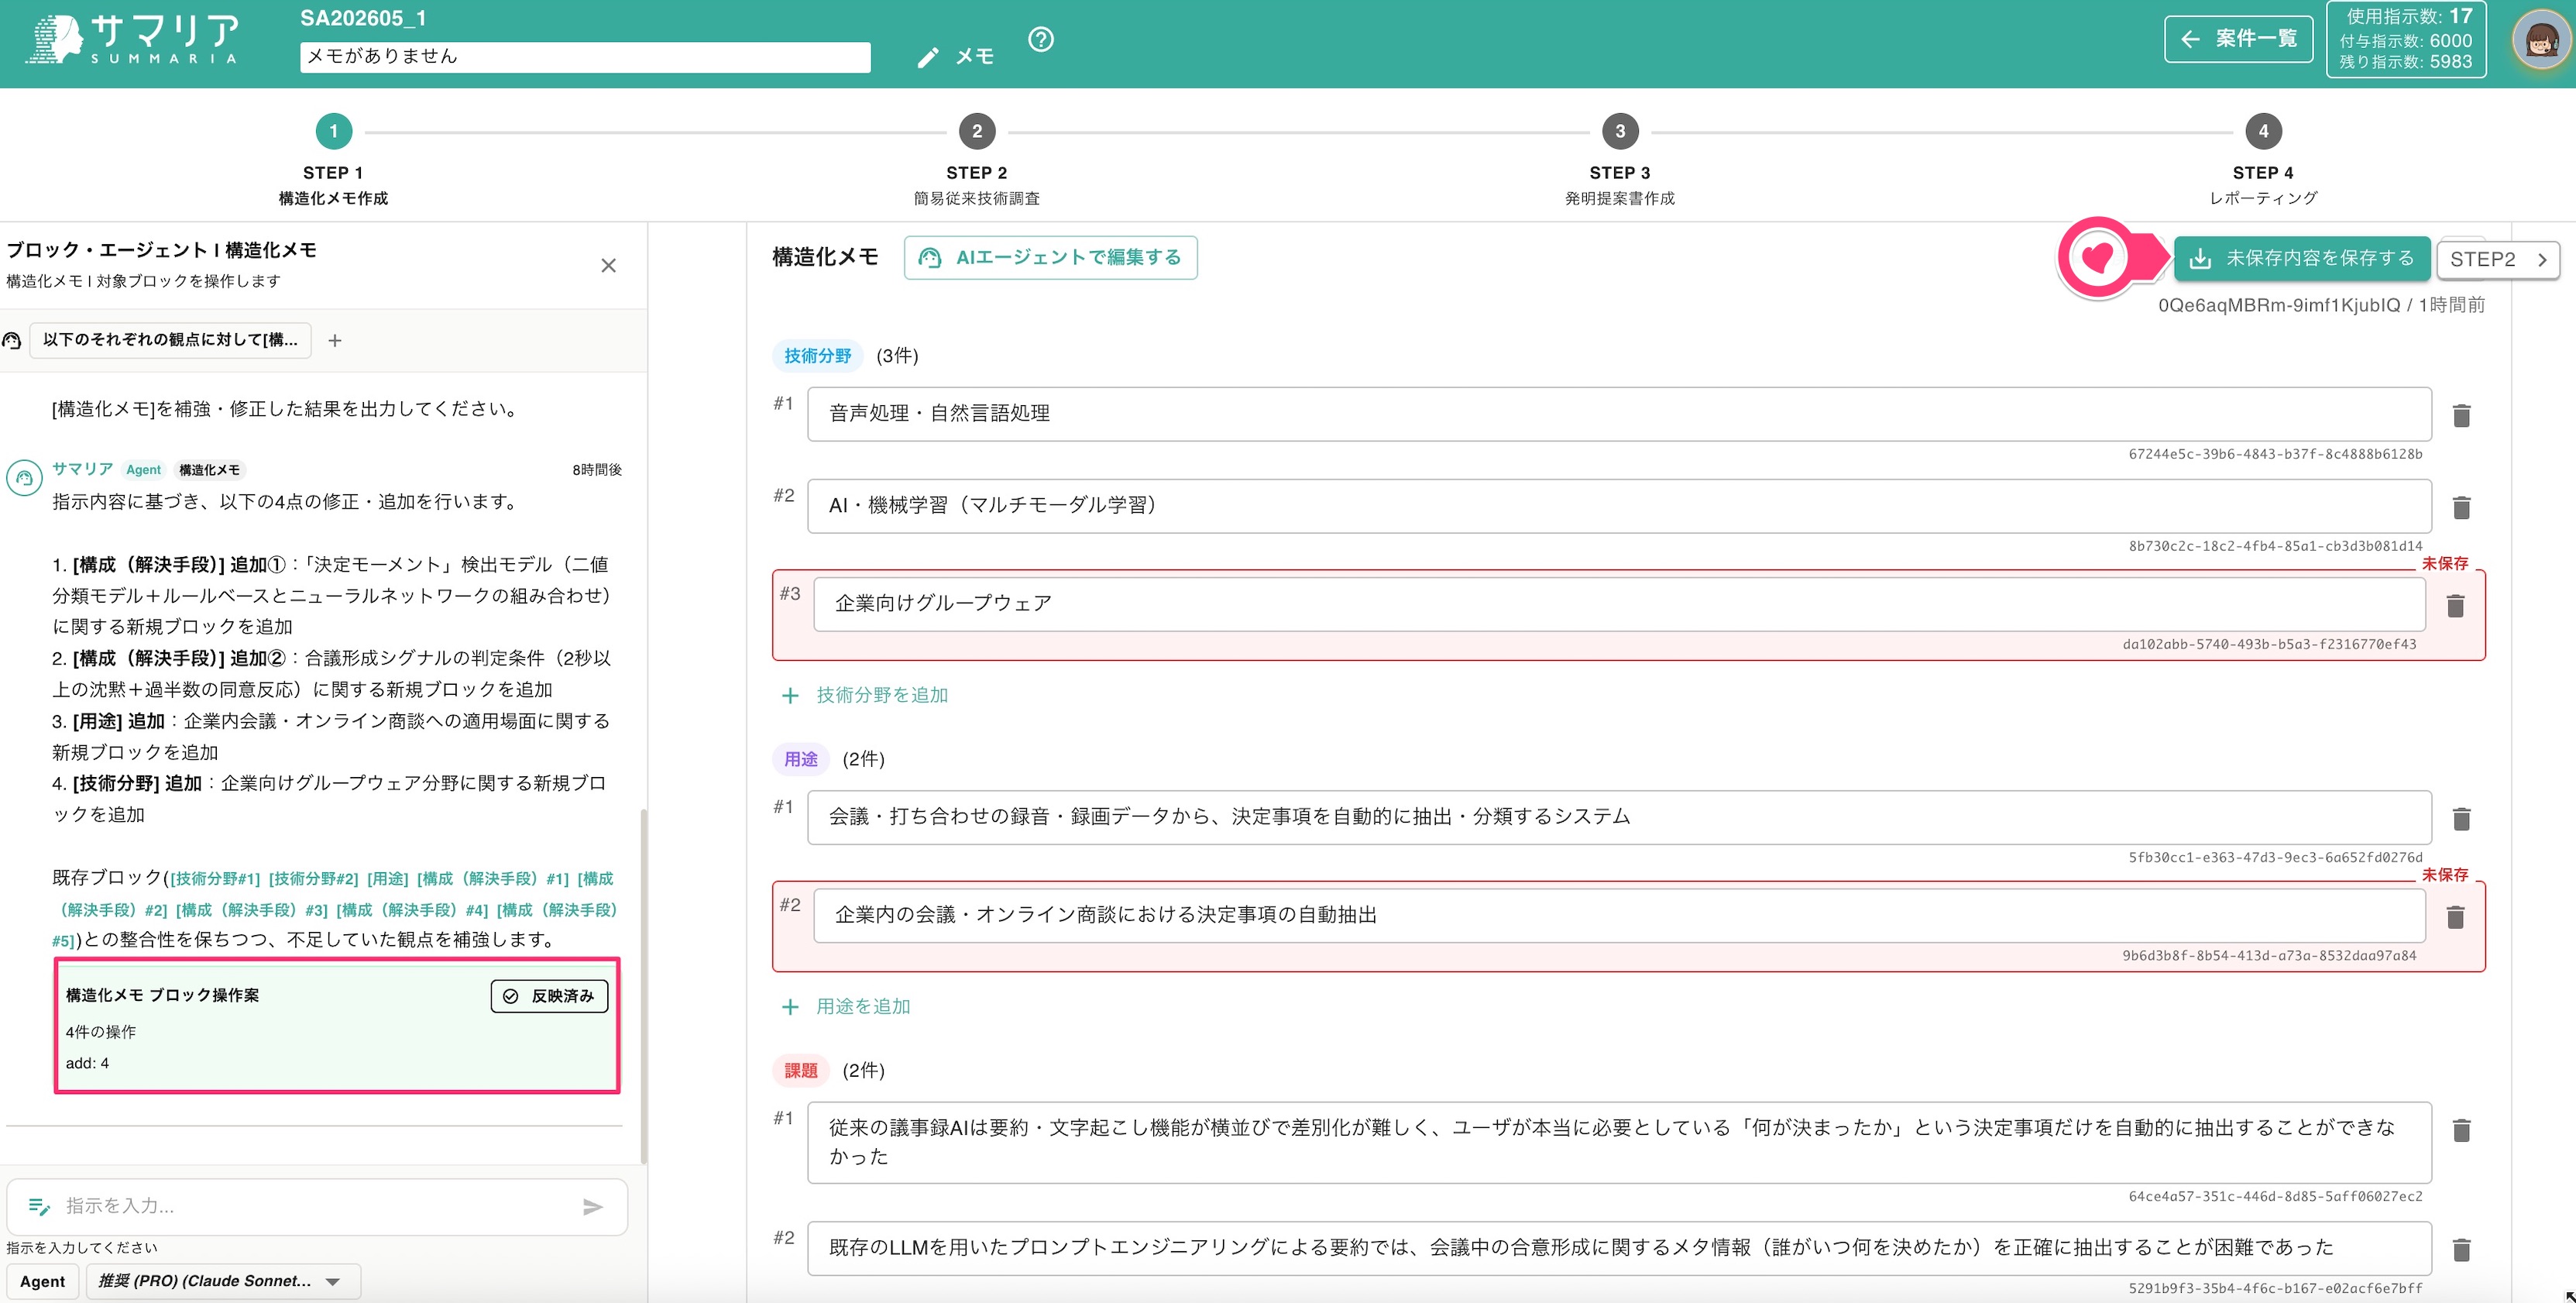This screenshot has height=1303, width=2576.
Task: Edit the 会議・打ち合わせの録音 用途 field
Action: (x=1619, y=817)
